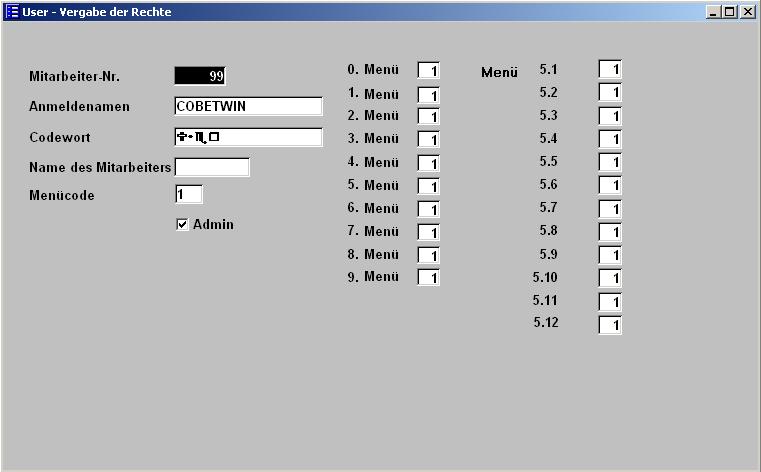
Task: Focus the Menü 5.7 rights field
Action: pos(610,208)
